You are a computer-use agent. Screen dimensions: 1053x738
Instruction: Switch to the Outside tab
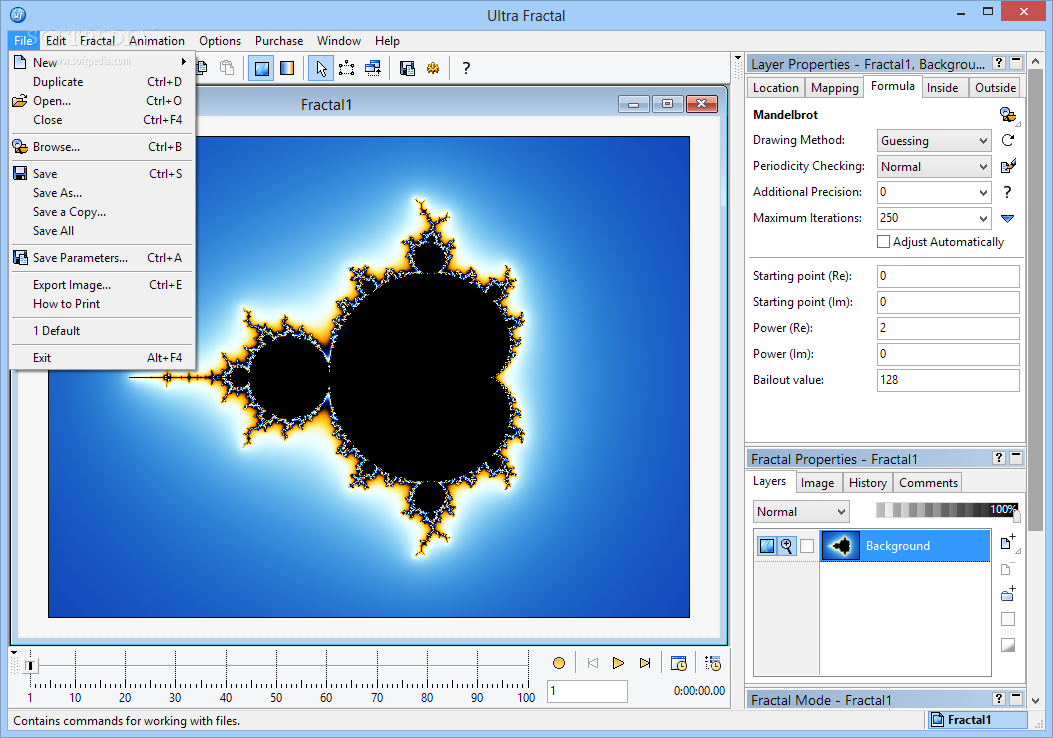[995, 88]
